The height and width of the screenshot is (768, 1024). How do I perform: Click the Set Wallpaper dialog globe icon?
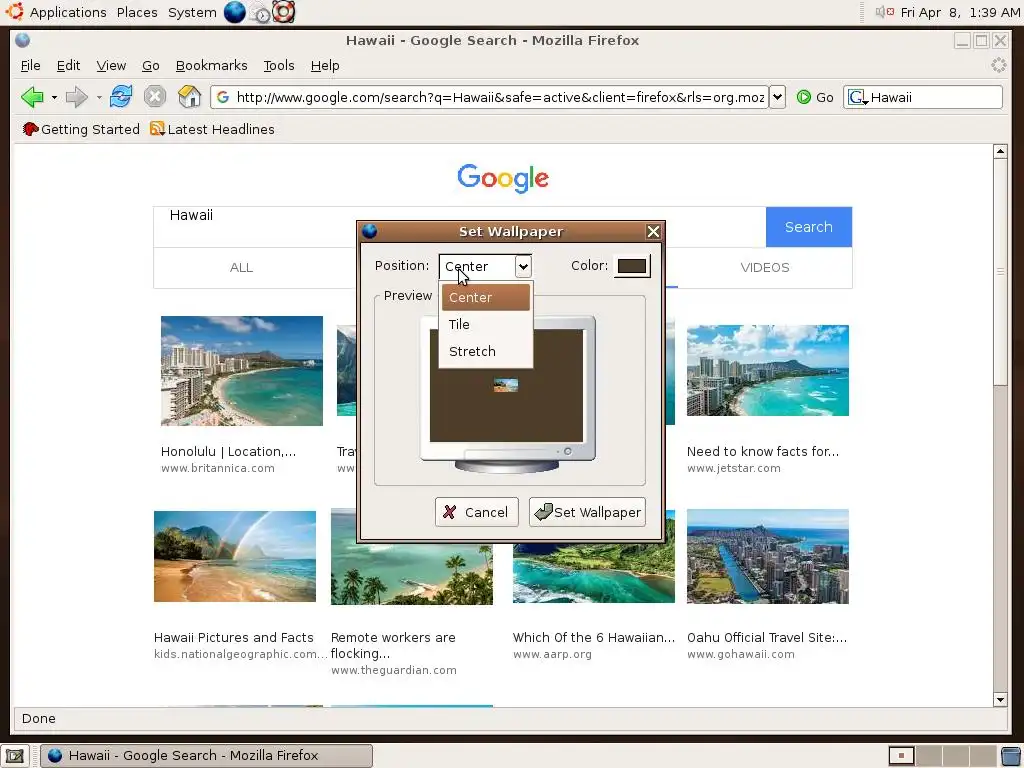tap(370, 231)
